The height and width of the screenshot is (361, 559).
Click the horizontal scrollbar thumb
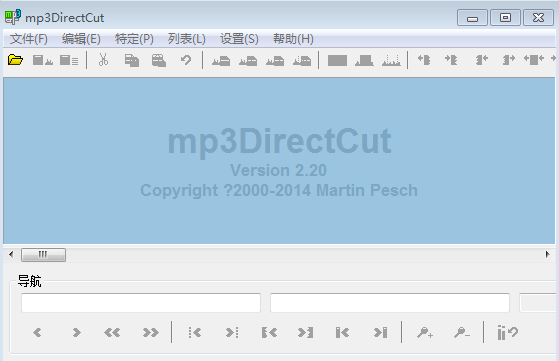point(43,255)
